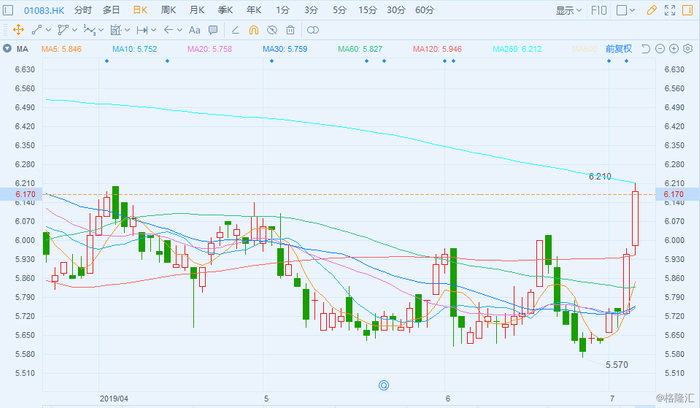
Task: Click the 5.570 low price annotation
Action: 617,365
